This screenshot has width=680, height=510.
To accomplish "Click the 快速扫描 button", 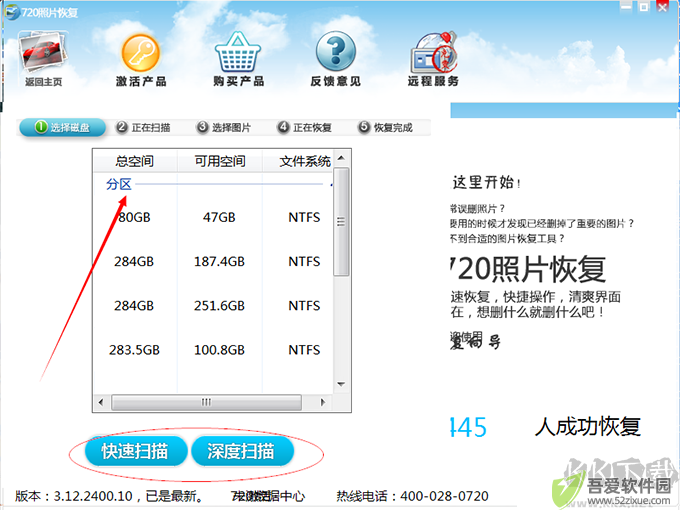I will [x=136, y=451].
